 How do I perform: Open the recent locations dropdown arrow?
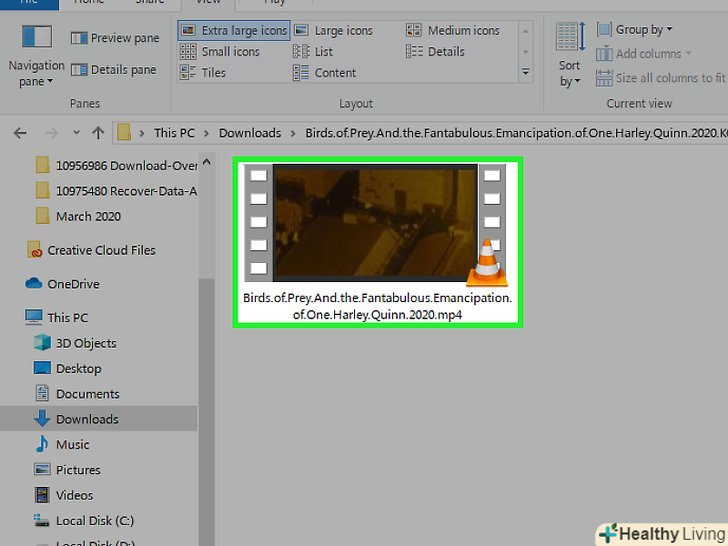(x=77, y=133)
